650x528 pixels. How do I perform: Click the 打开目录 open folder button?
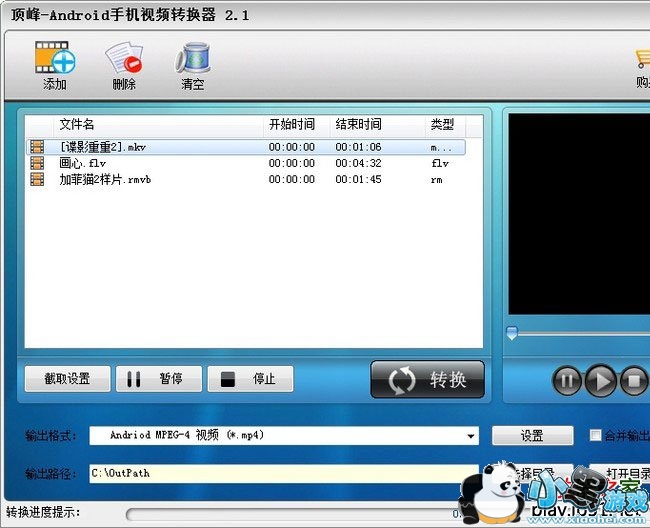click(621, 473)
